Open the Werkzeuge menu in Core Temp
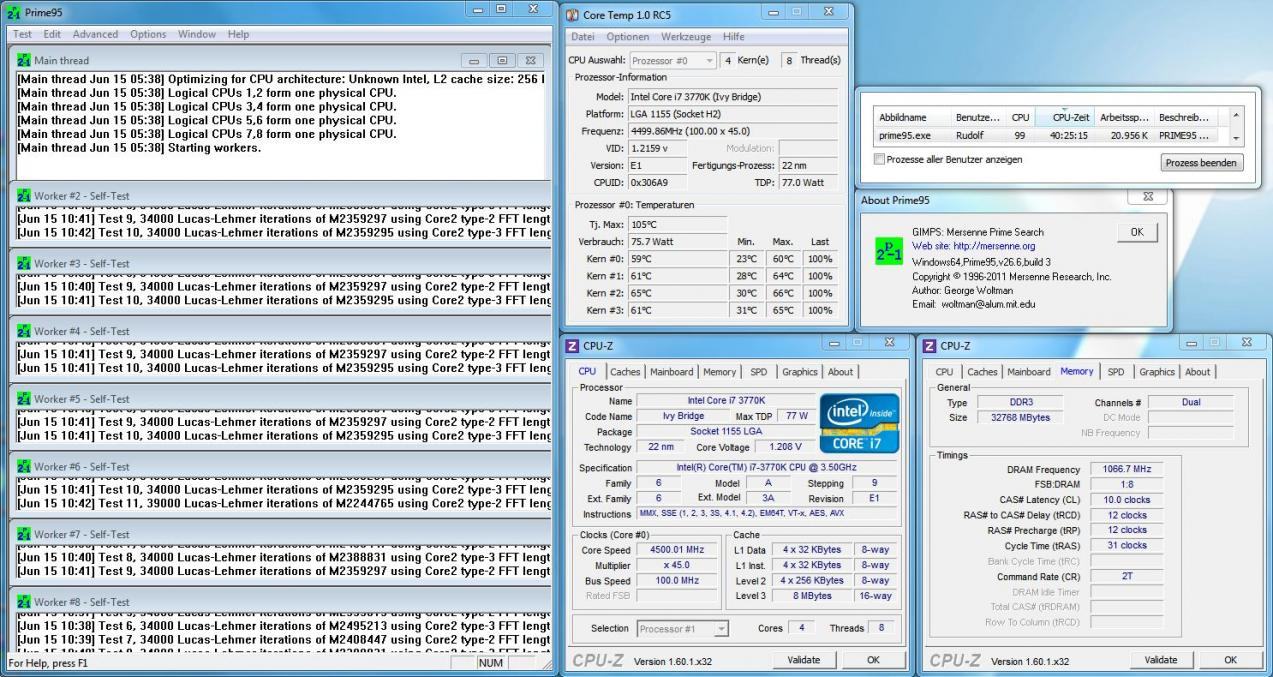The image size is (1273, 677). (x=686, y=37)
